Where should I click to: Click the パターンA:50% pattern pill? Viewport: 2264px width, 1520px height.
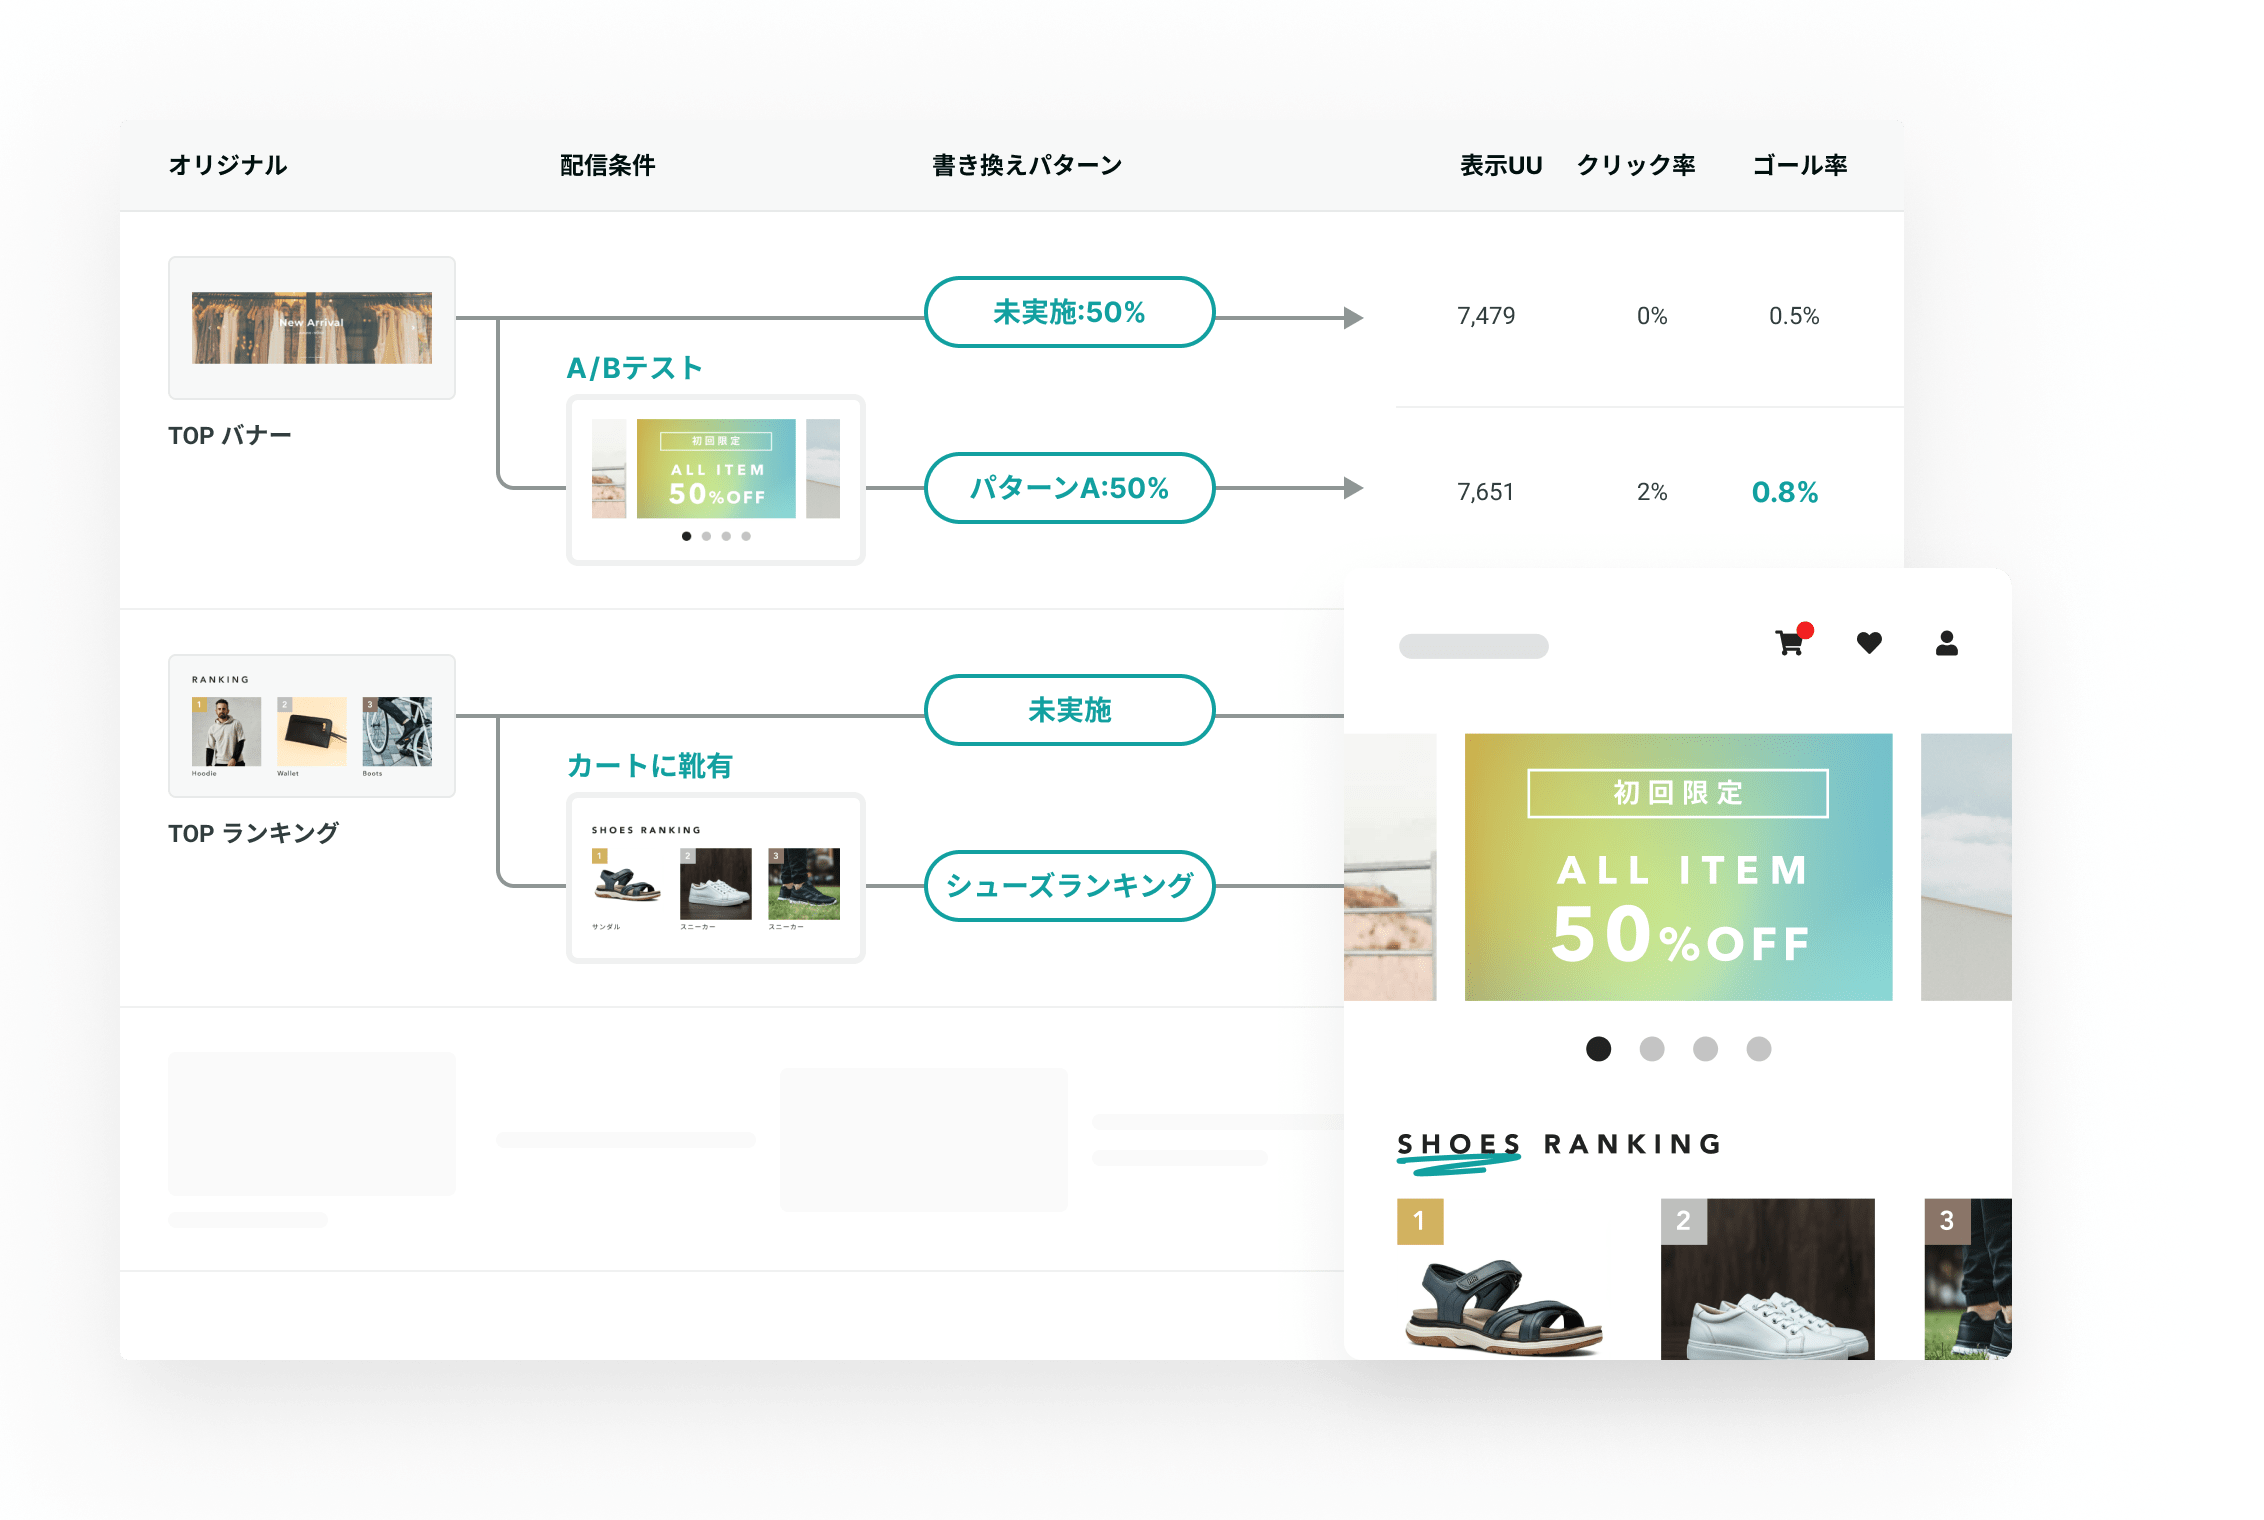1069,488
